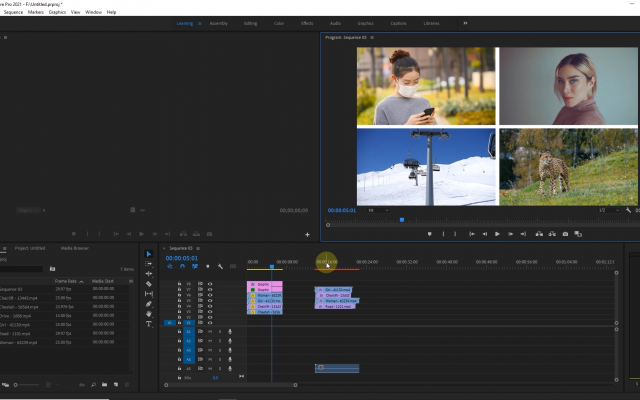Switch to the Editing workspace tab

251,23
